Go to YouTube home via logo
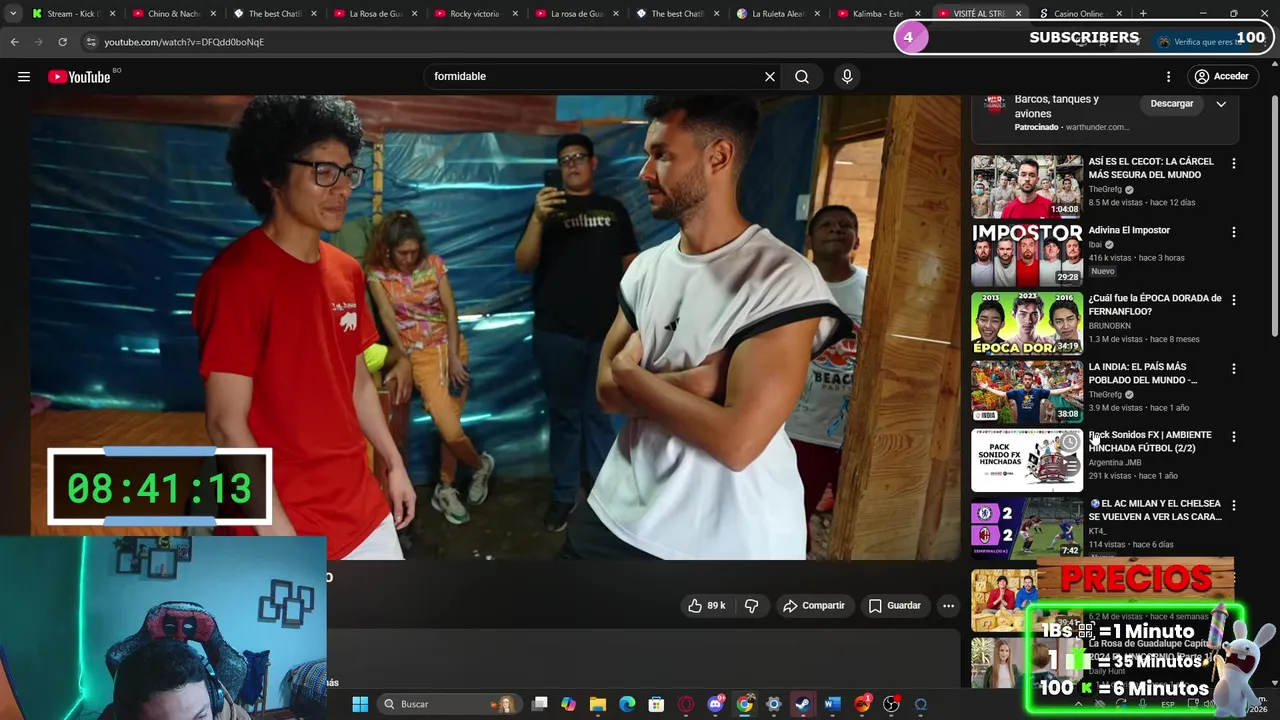This screenshot has width=1280, height=720. [79, 77]
